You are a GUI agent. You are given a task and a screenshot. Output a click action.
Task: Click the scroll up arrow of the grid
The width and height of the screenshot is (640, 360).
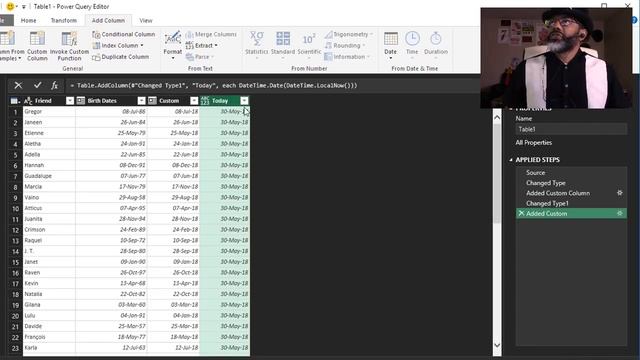pyautogui.click(x=497, y=118)
